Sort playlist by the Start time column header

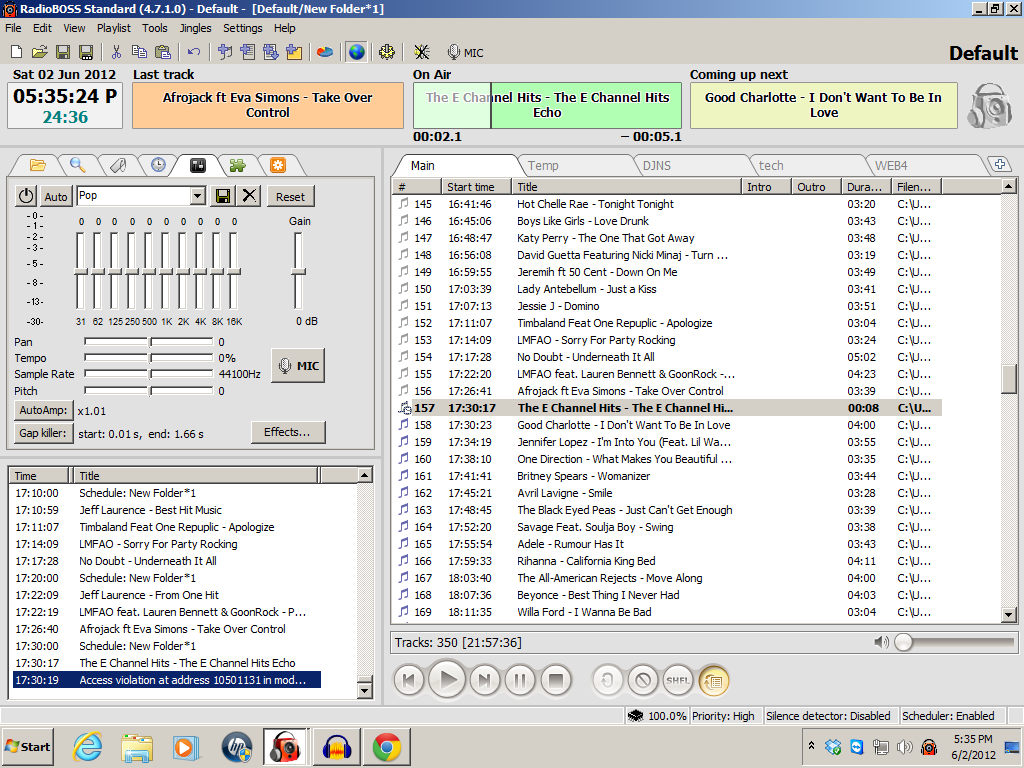tap(476, 187)
